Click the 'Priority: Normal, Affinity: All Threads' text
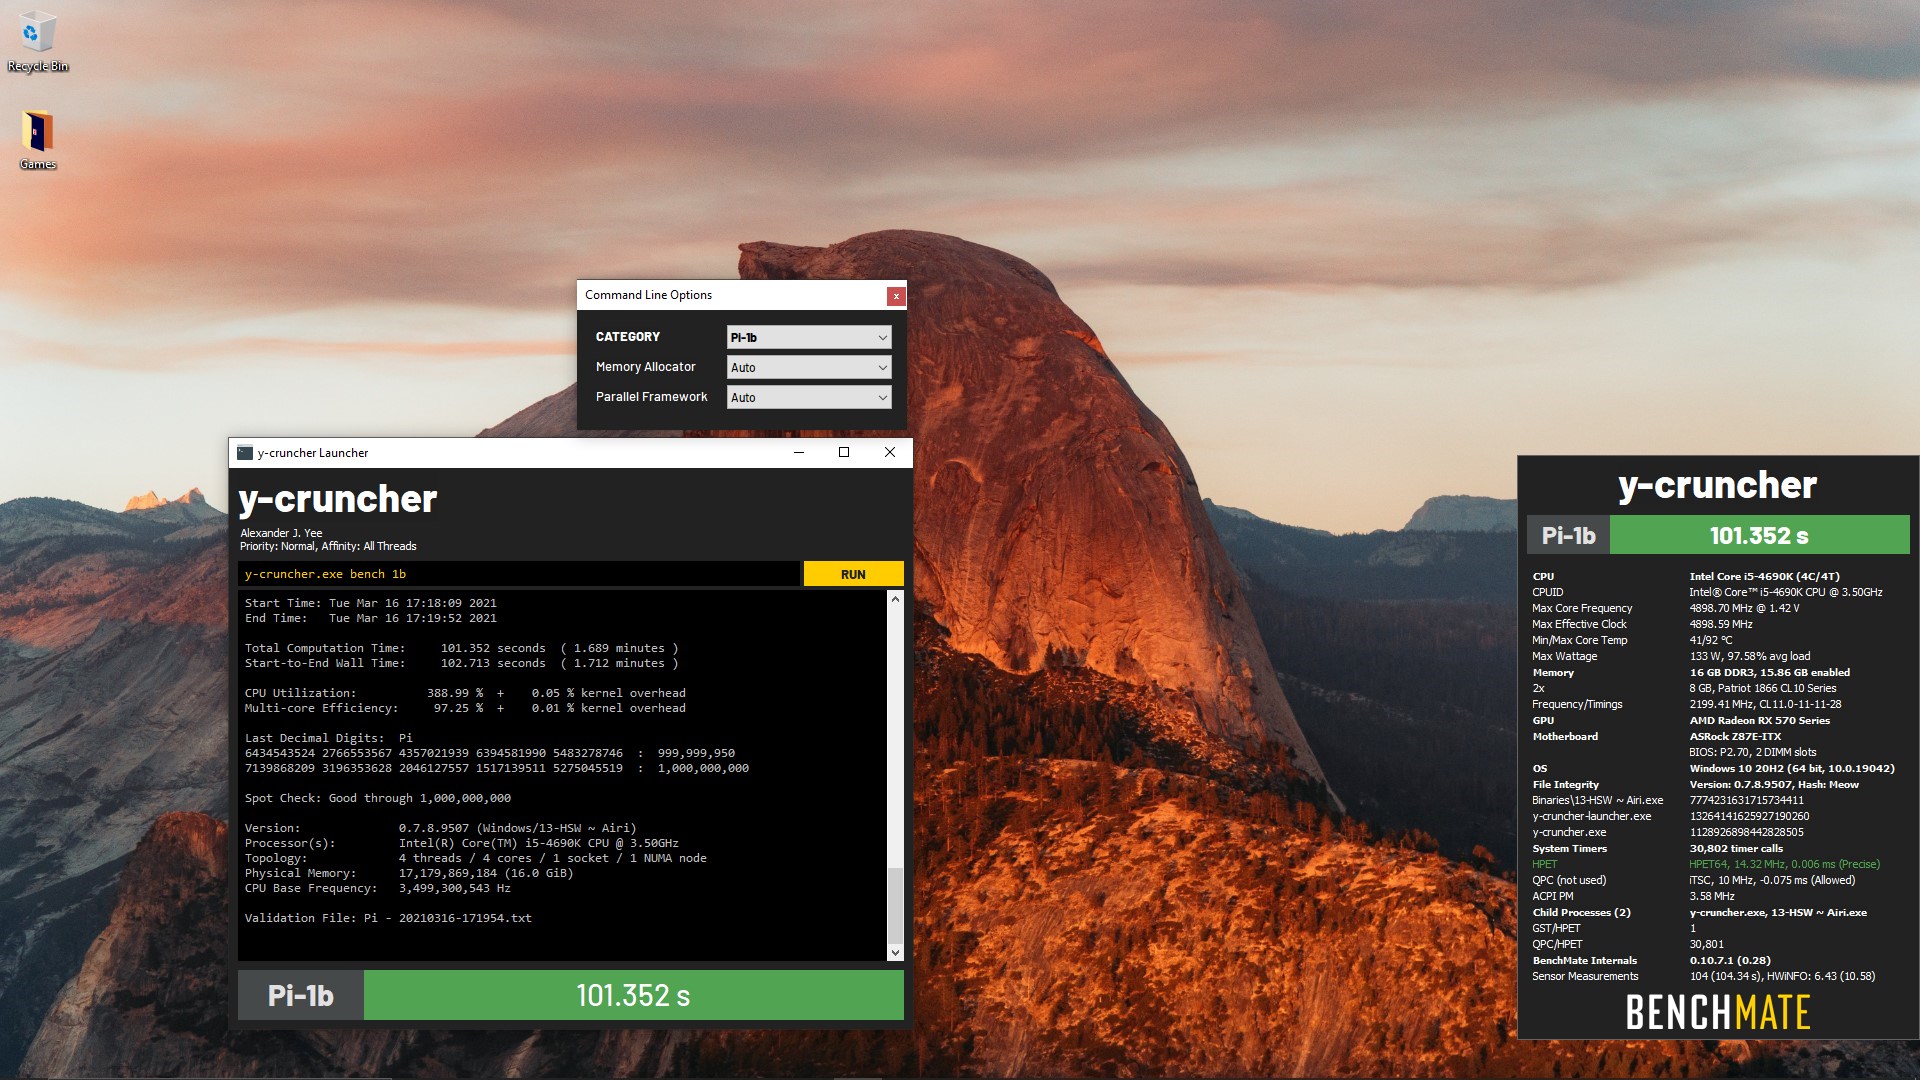The height and width of the screenshot is (1080, 1920). pos(328,546)
